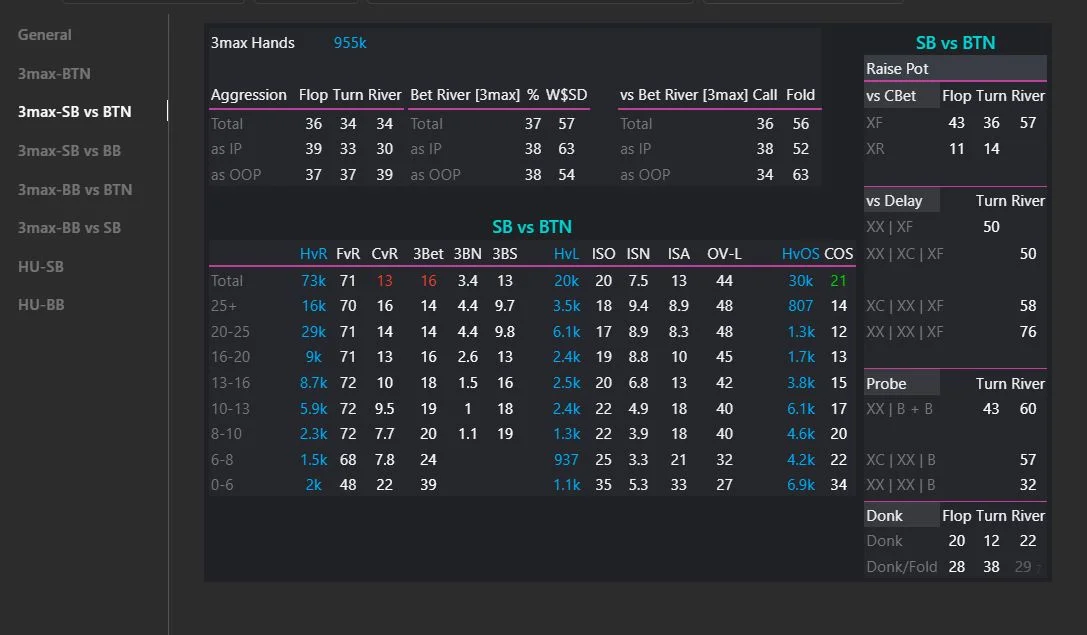
Task: Click the SB vs BTN title above main table
Action: tap(532, 227)
